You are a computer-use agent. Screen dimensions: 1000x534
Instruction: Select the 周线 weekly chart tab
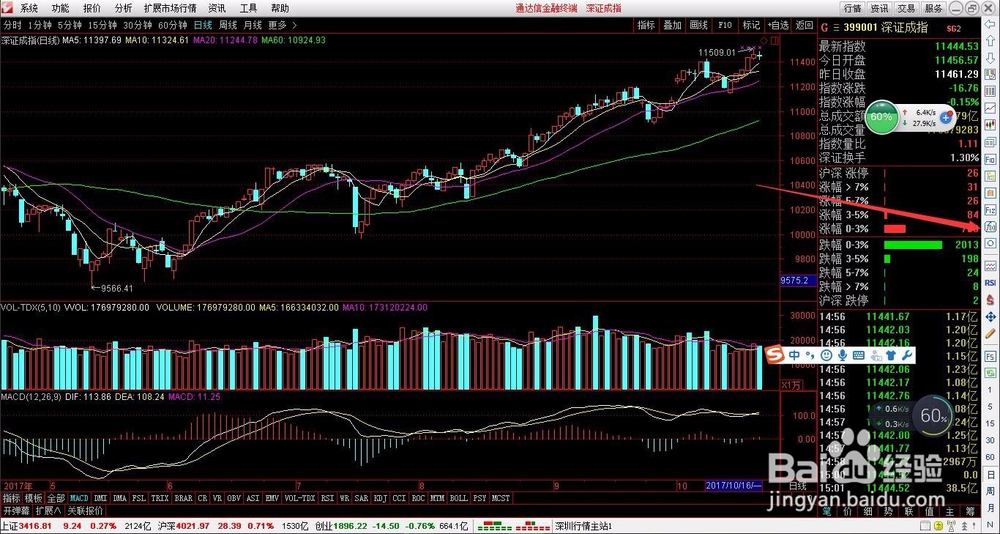point(228,26)
